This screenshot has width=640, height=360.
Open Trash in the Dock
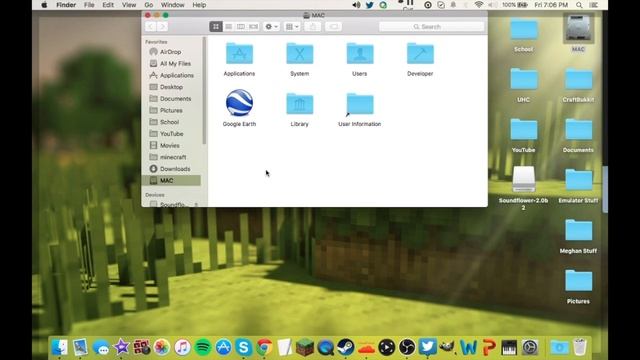point(580,347)
